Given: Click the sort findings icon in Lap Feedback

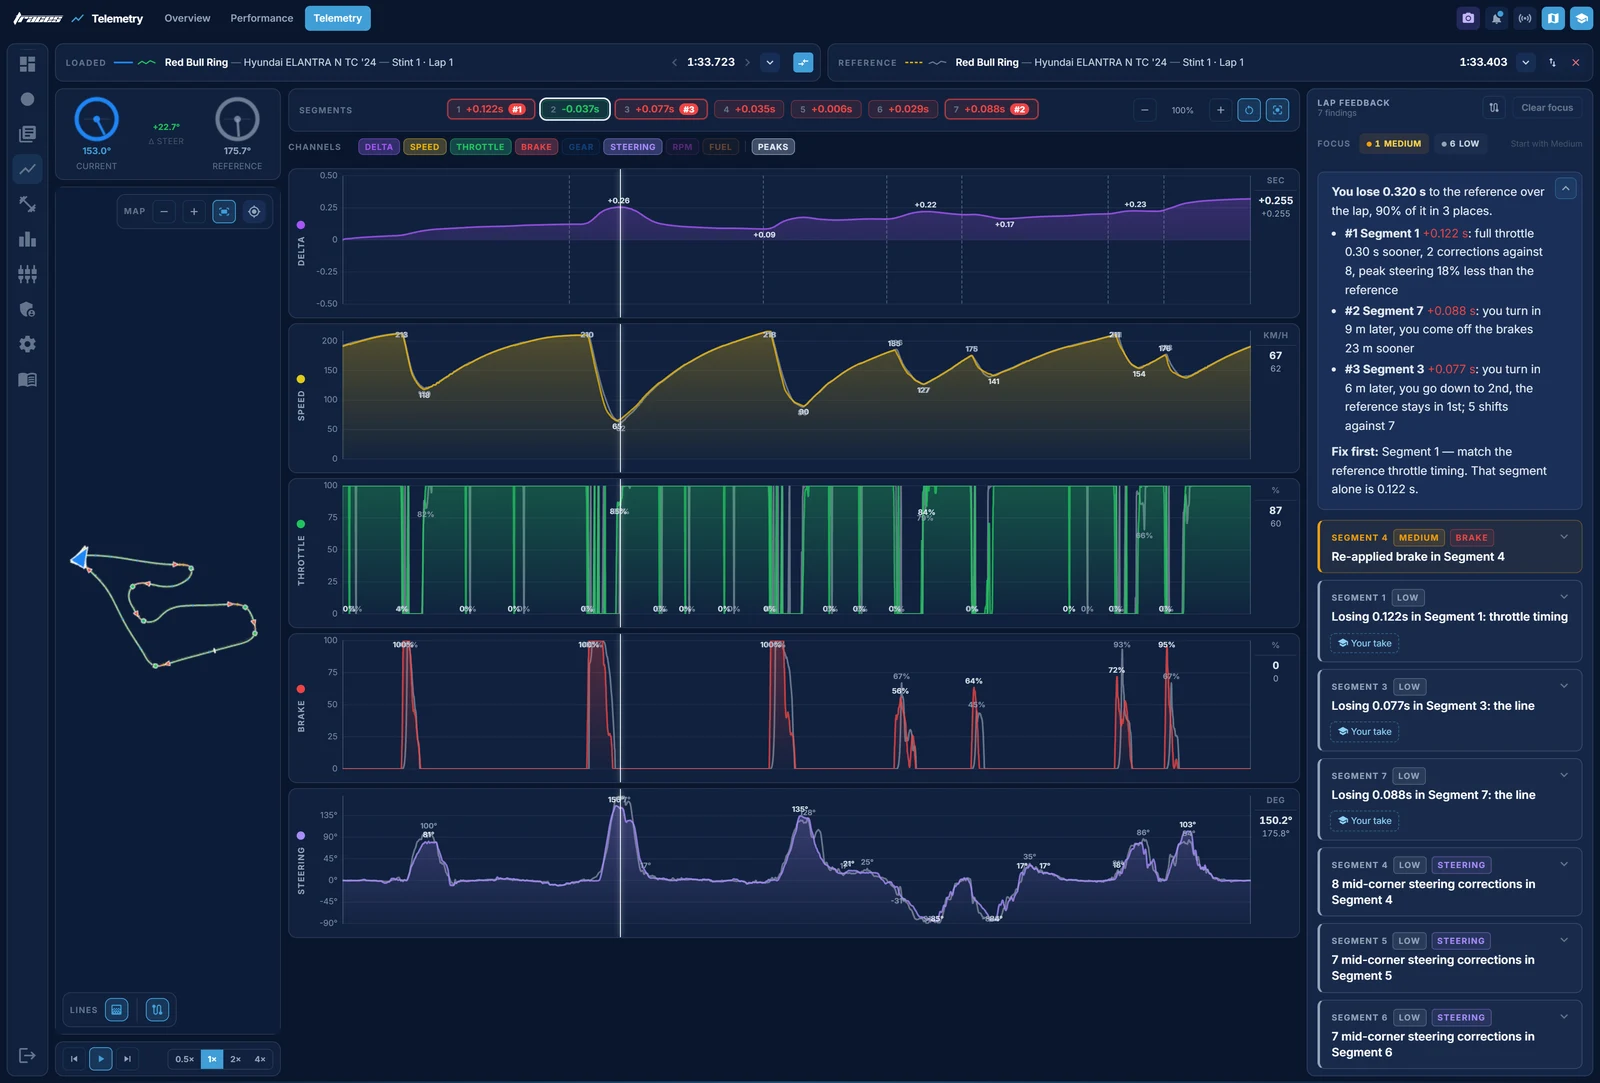Looking at the screenshot, I should point(1494,107).
